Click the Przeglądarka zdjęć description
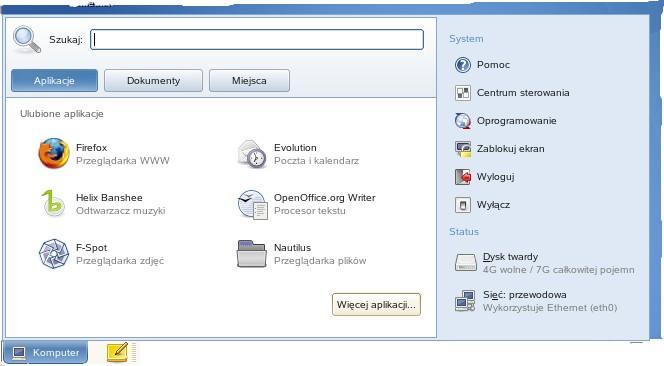 [x=120, y=261]
